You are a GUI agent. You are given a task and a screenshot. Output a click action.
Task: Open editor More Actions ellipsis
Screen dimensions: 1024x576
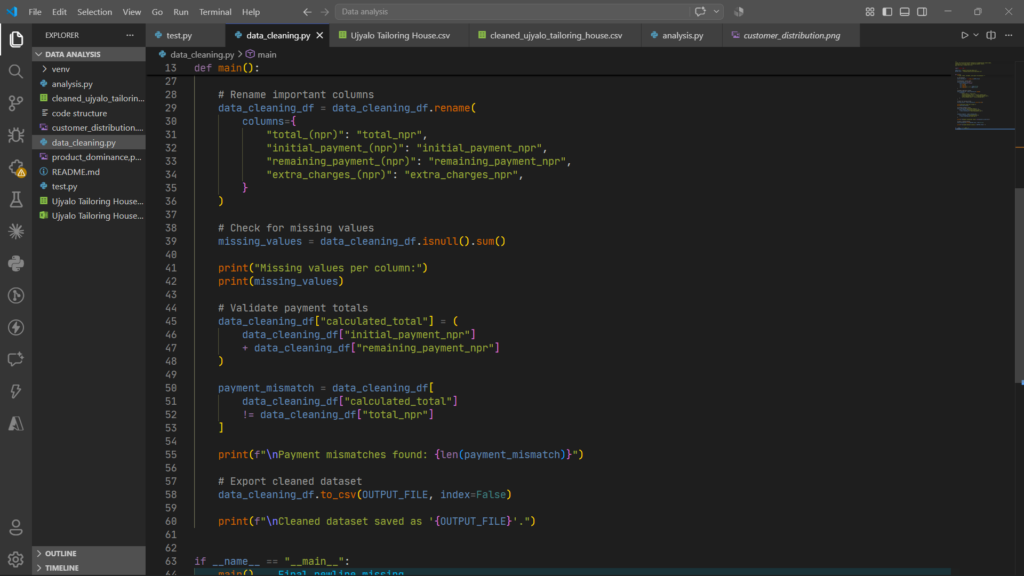1009,35
